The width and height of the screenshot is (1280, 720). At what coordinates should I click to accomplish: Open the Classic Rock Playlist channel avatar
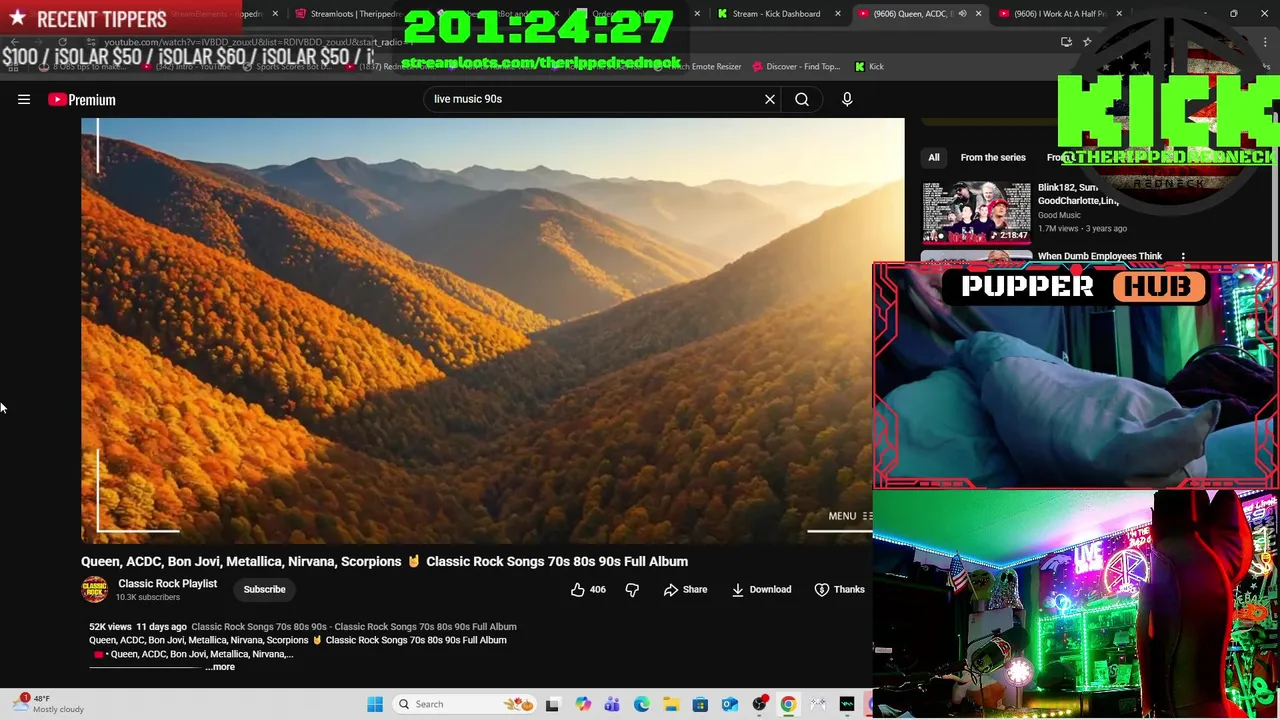[95, 589]
